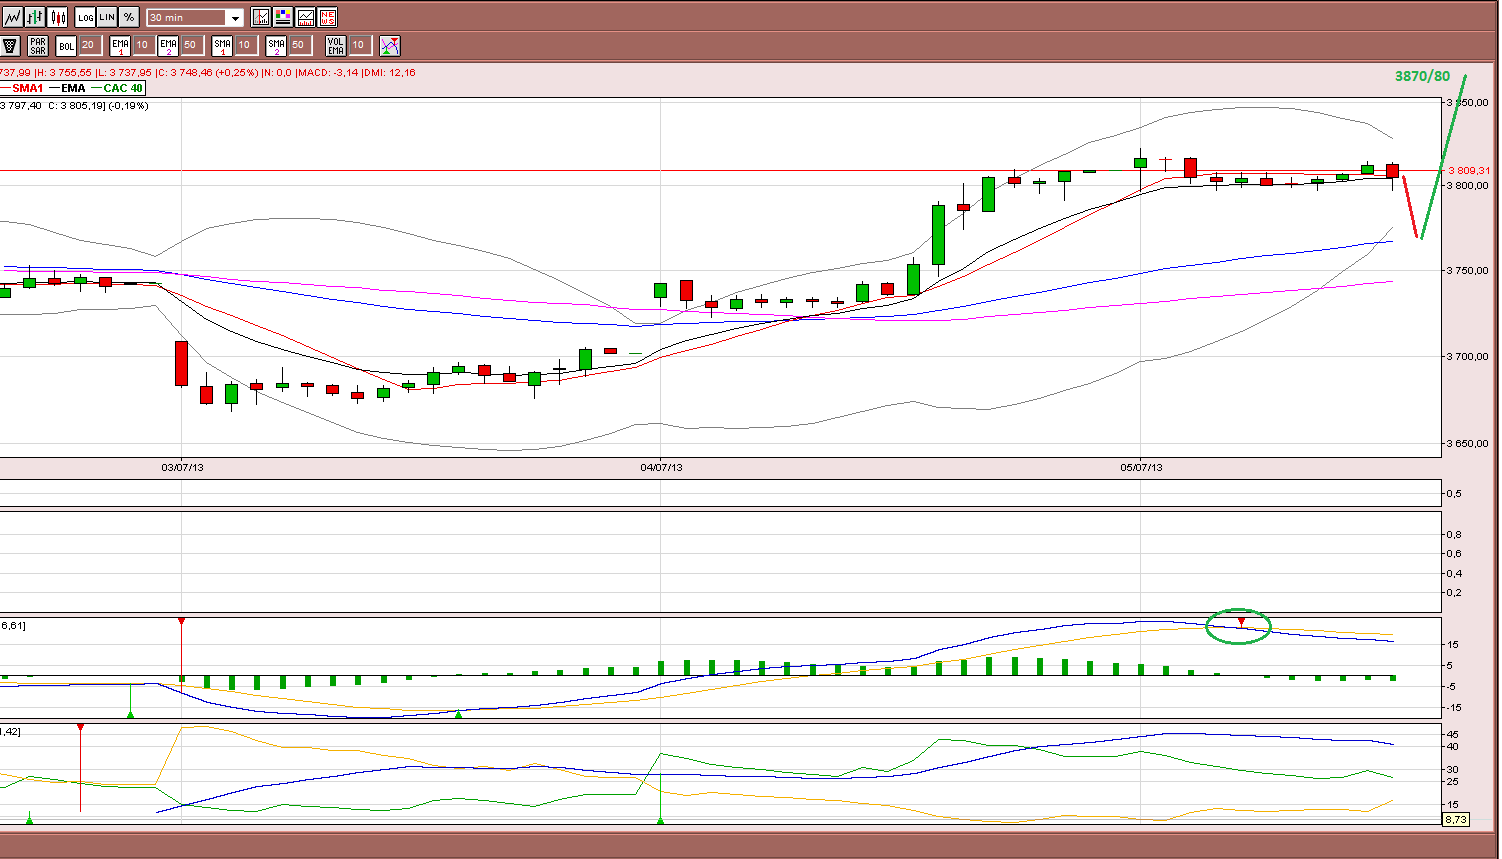
Task: Click the red sell marker at start of DMI panel
Action: [80, 728]
